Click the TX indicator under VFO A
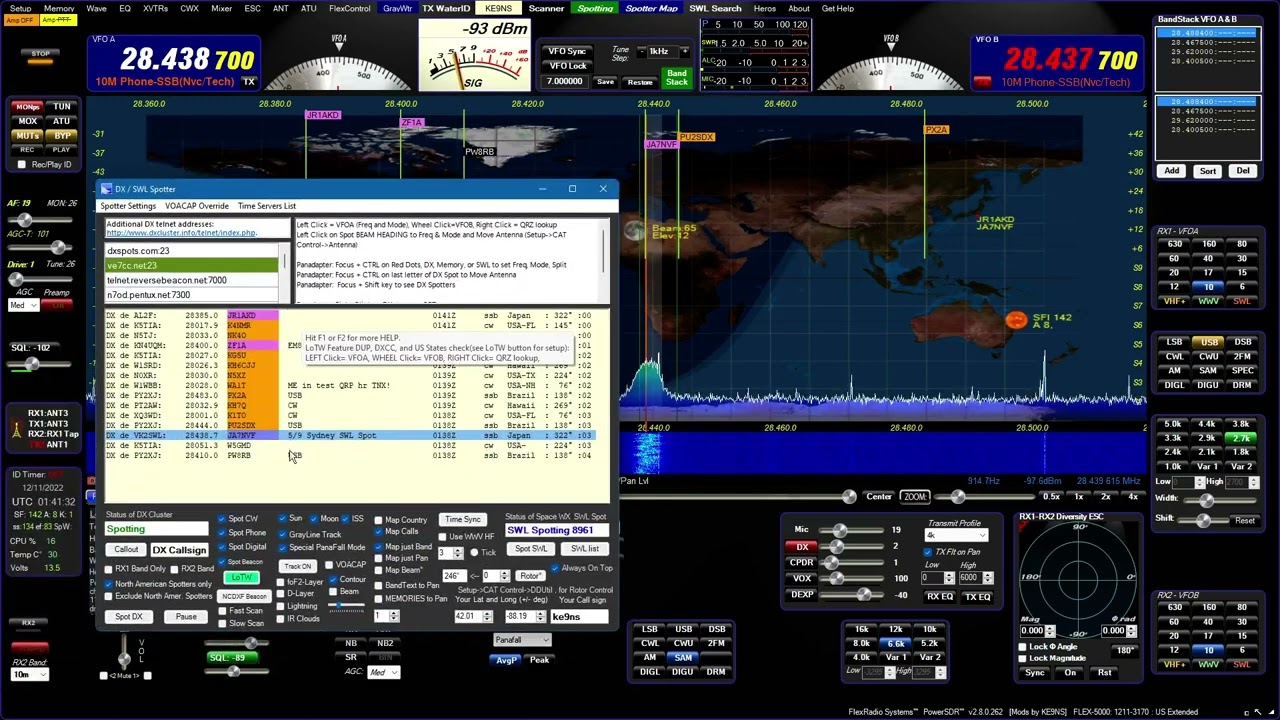Screen dimensions: 1280x720 point(248,82)
